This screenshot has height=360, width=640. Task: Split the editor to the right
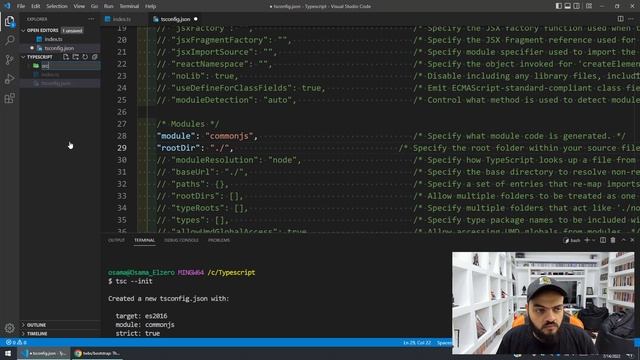pos(620,19)
